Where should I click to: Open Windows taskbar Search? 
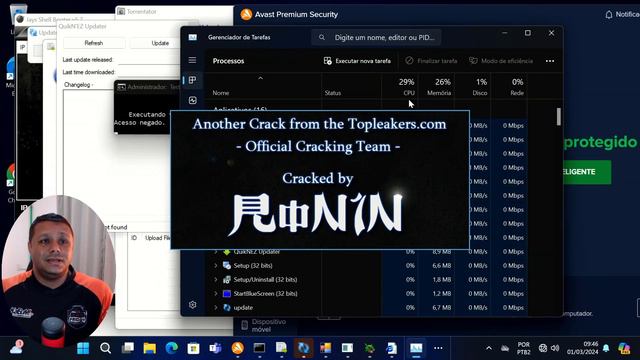[105, 348]
